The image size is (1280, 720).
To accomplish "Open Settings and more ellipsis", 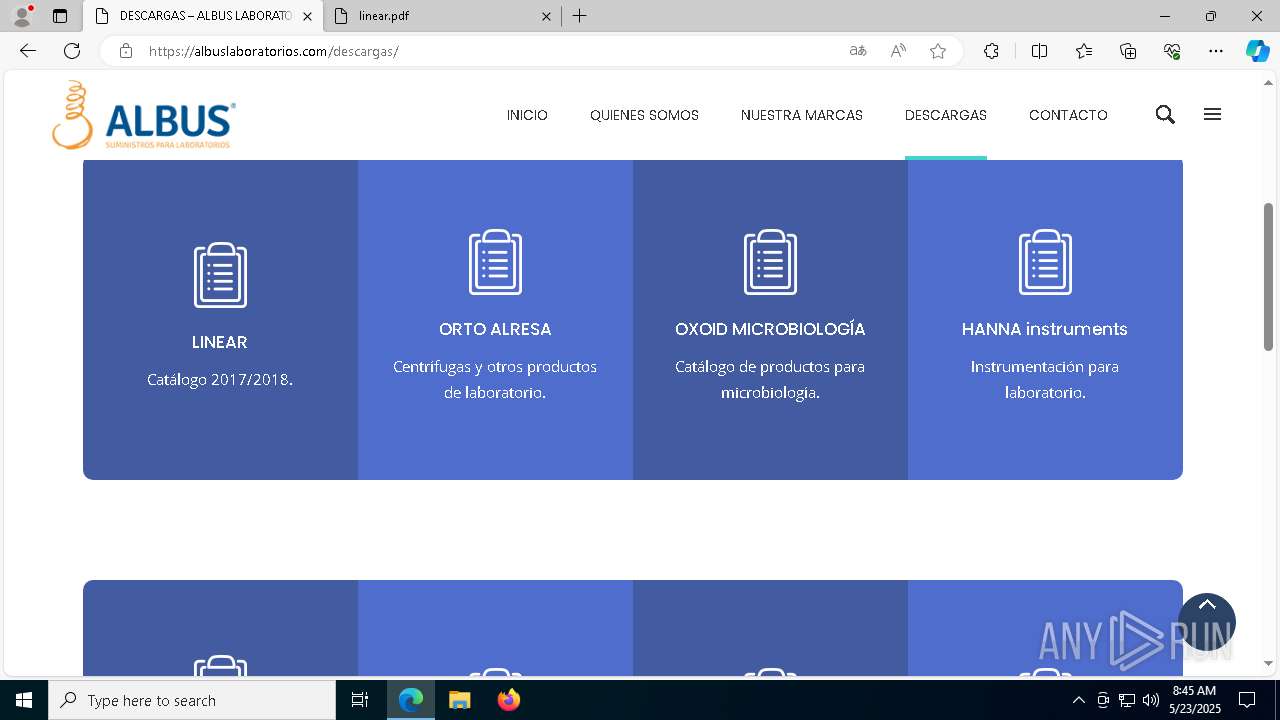I will tap(1216, 51).
